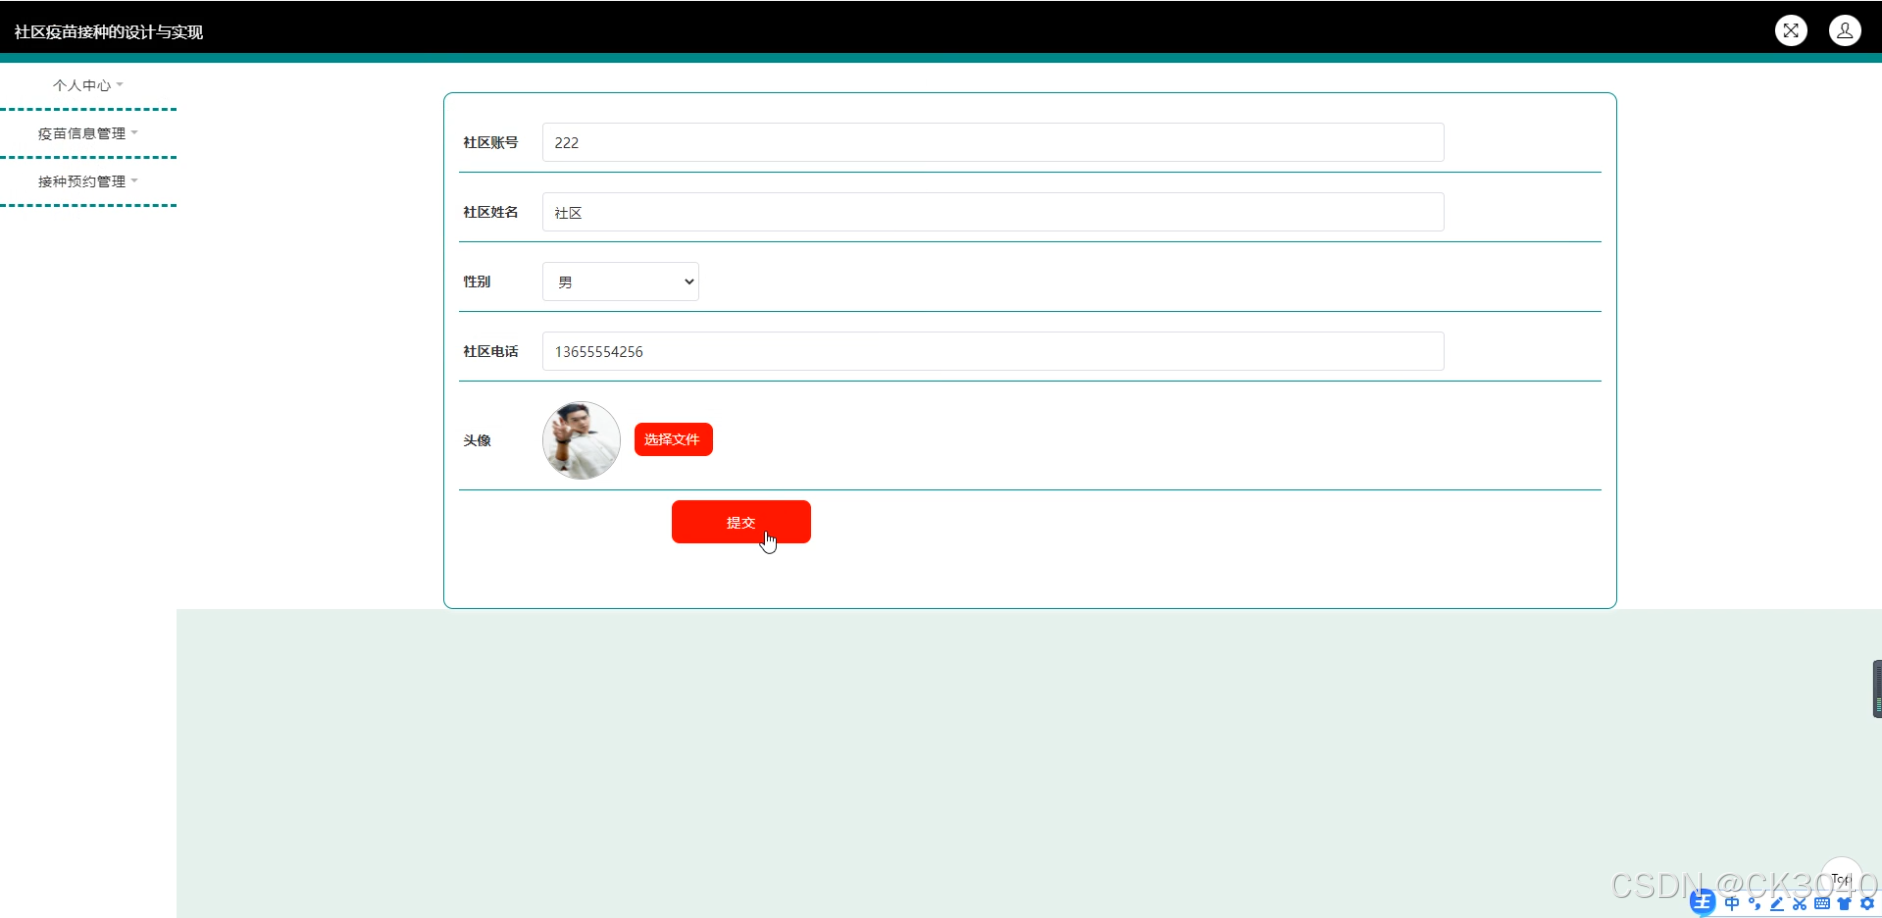Expand the 个人中心 sidebar menu
The width and height of the screenshot is (1882, 918).
click(88, 85)
